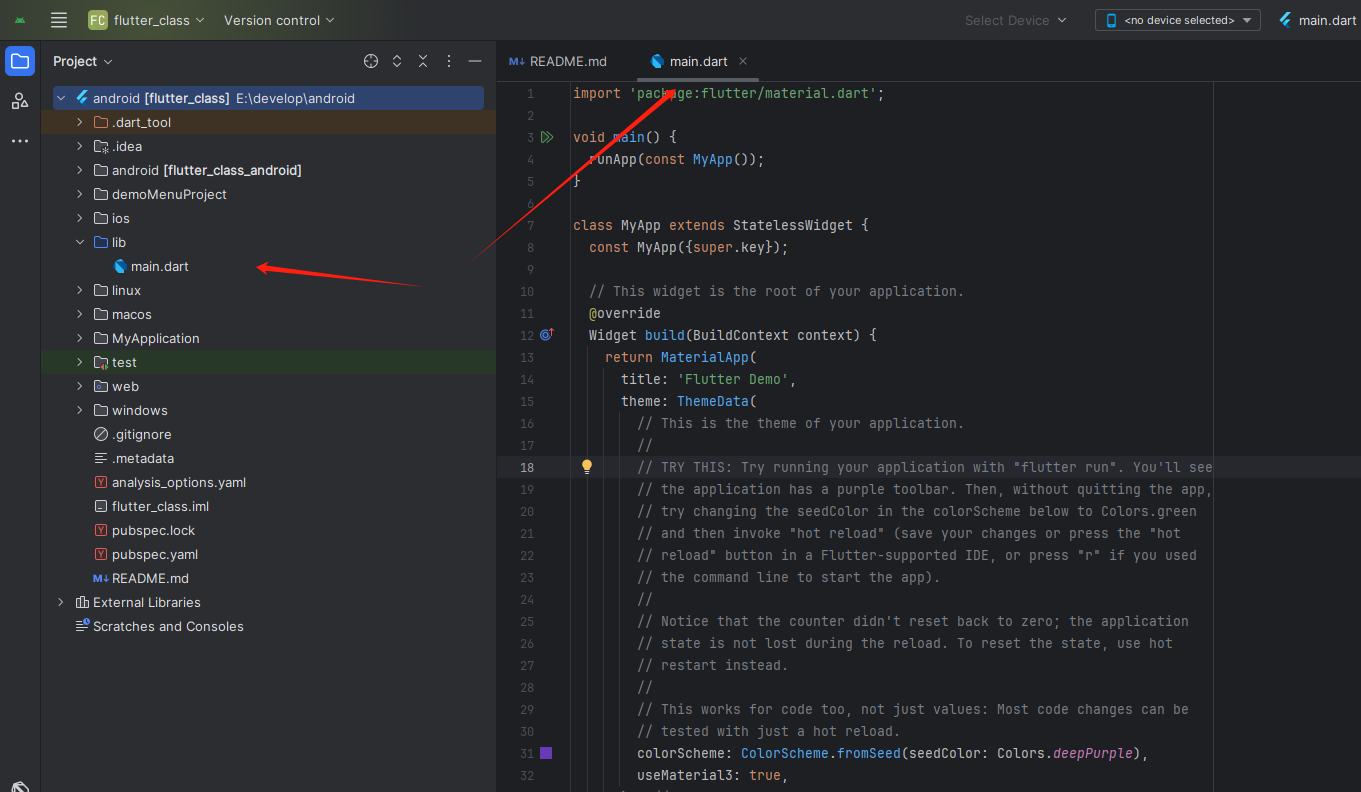Image resolution: width=1361 pixels, height=792 pixels.
Task: Open the Resource Manager sidebar icon
Action: (20, 101)
